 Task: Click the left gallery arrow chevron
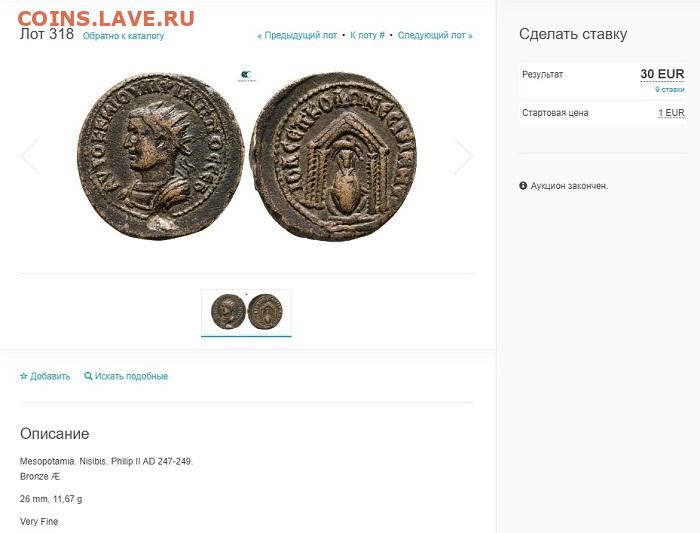coord(30,156)
